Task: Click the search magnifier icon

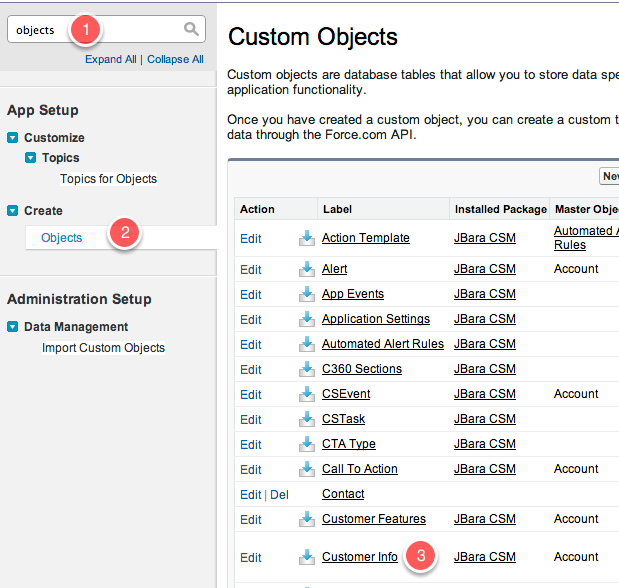Action: 191,29
